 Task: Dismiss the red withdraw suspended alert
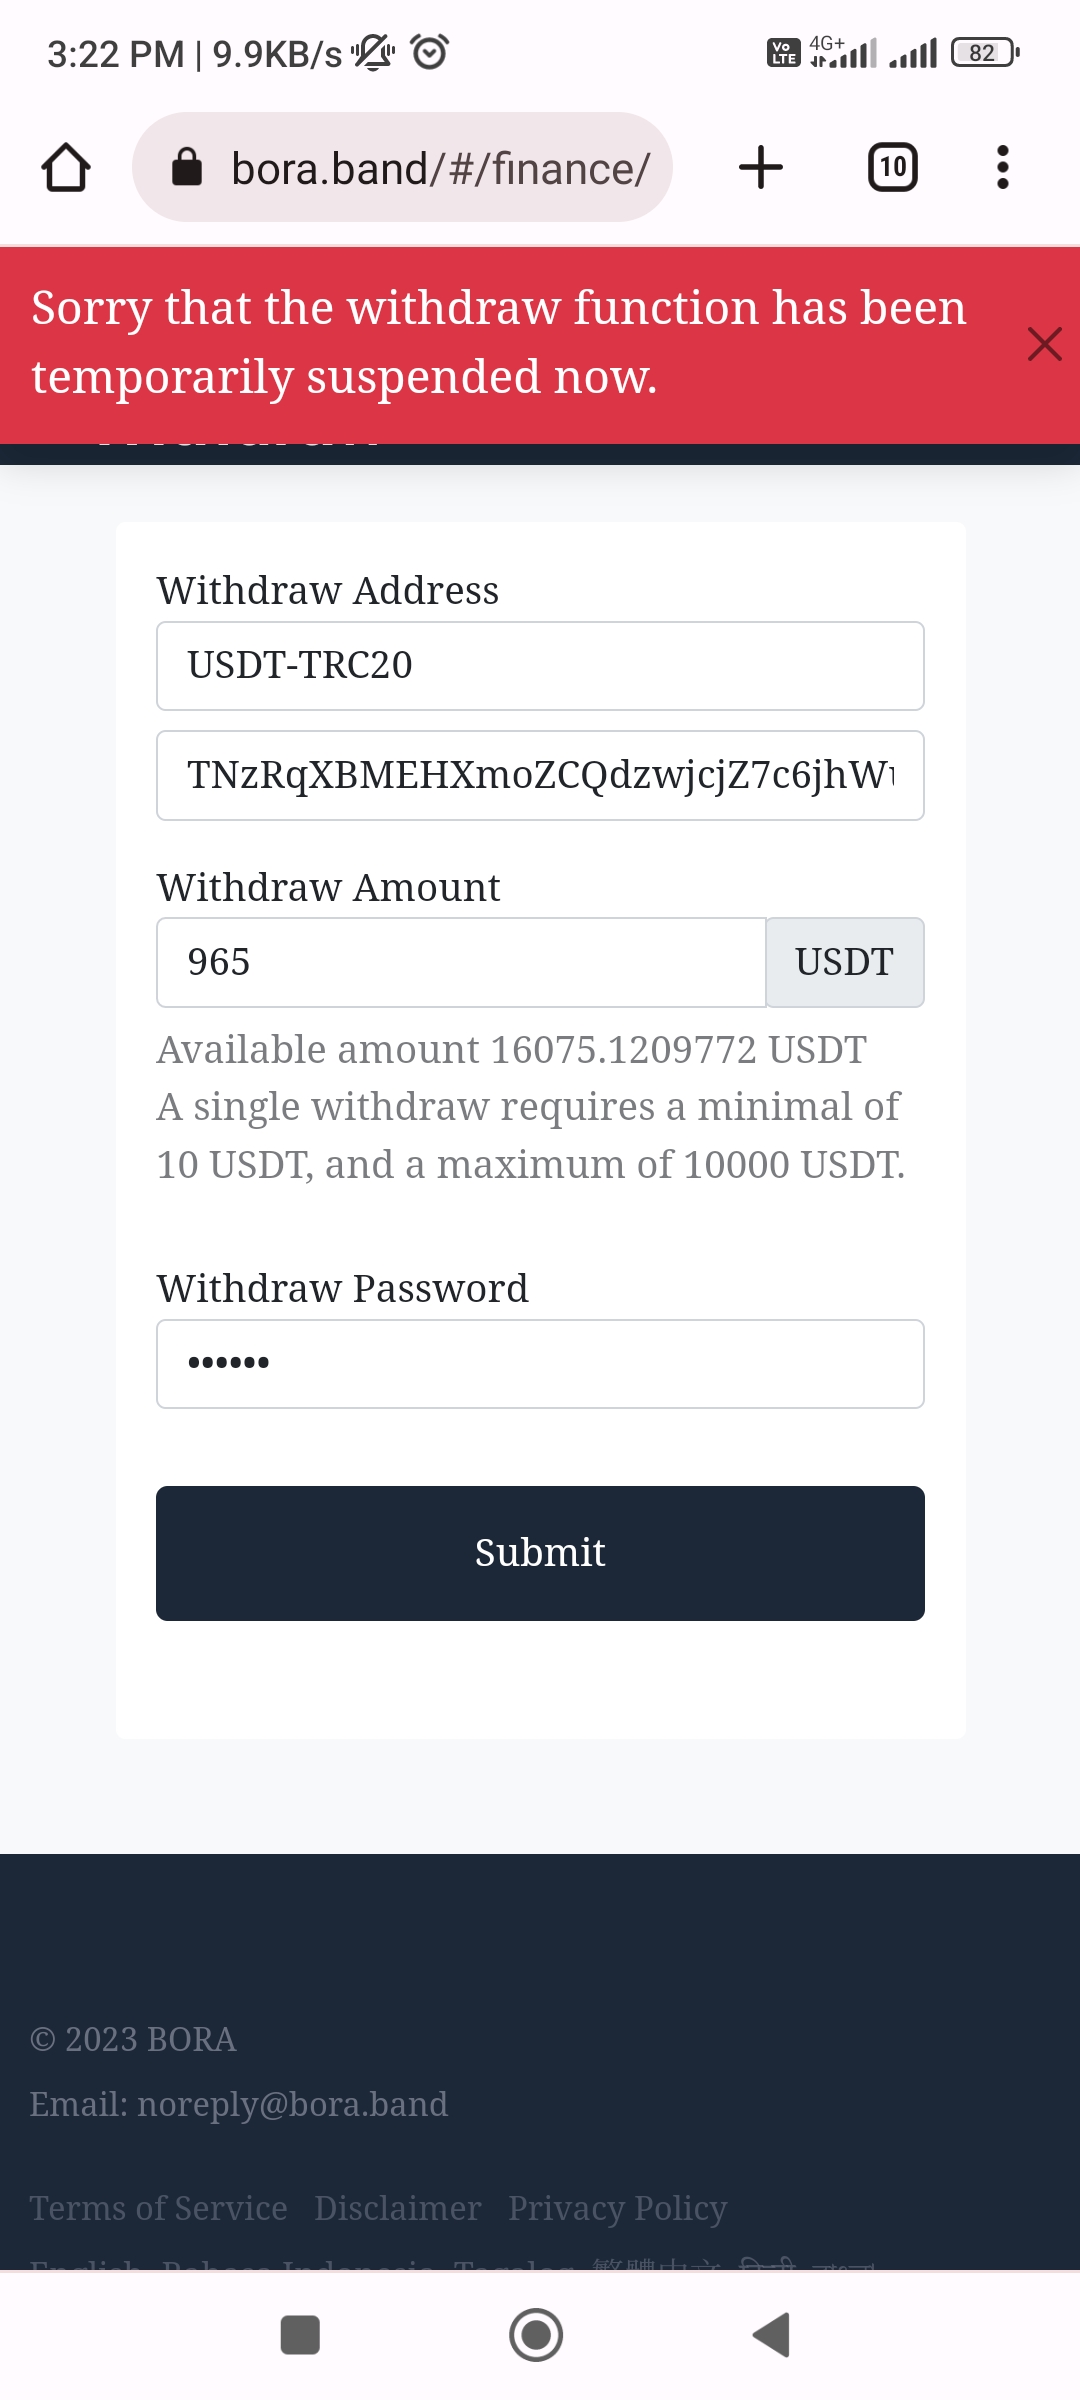click(x=1044, y=344)
